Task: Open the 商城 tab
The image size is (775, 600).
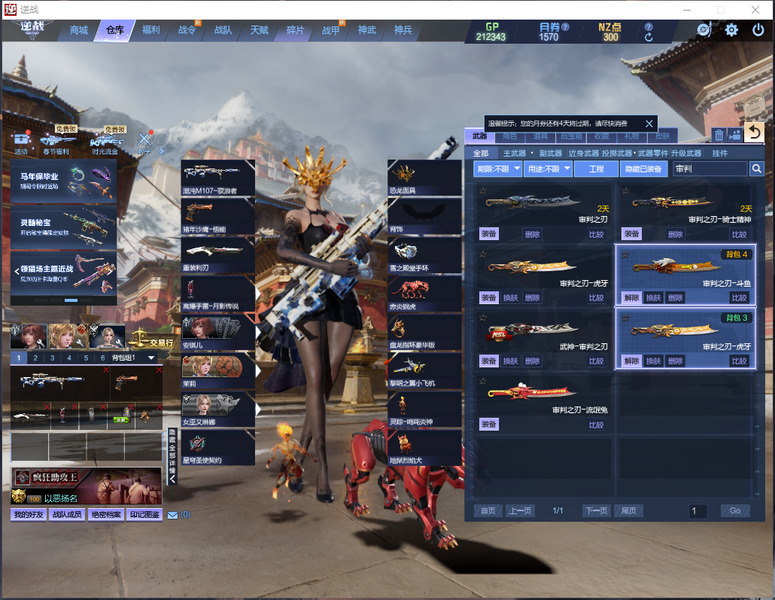Action: pos(79,30)
